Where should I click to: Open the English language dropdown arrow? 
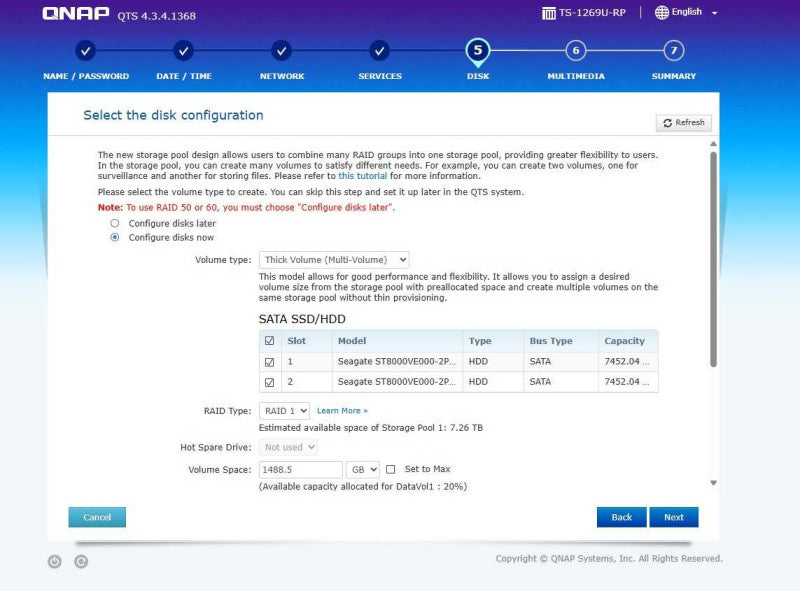pos(714,13)
